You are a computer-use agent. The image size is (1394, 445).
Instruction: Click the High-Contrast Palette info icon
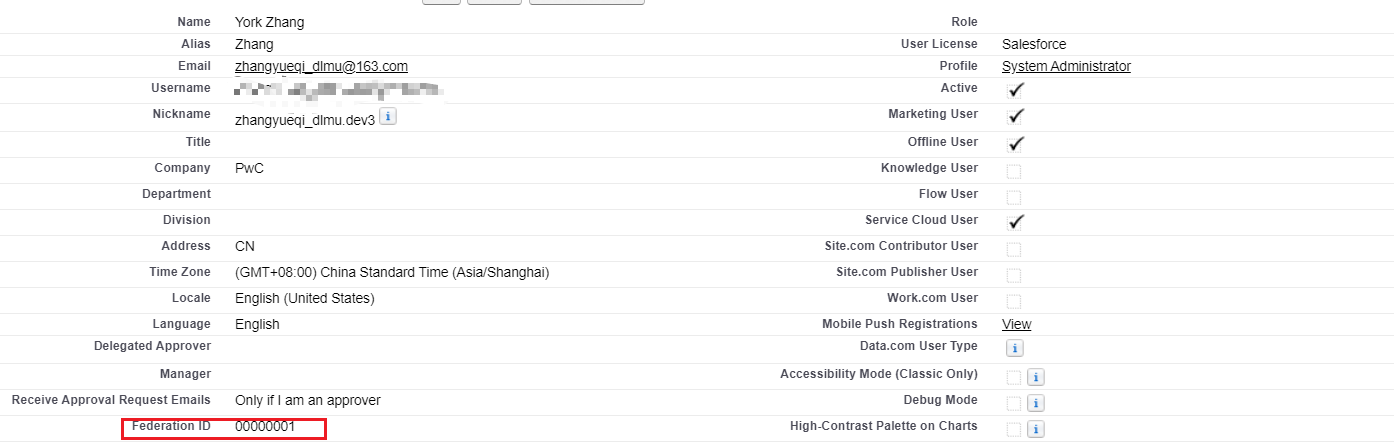[x=1037, y=429]
